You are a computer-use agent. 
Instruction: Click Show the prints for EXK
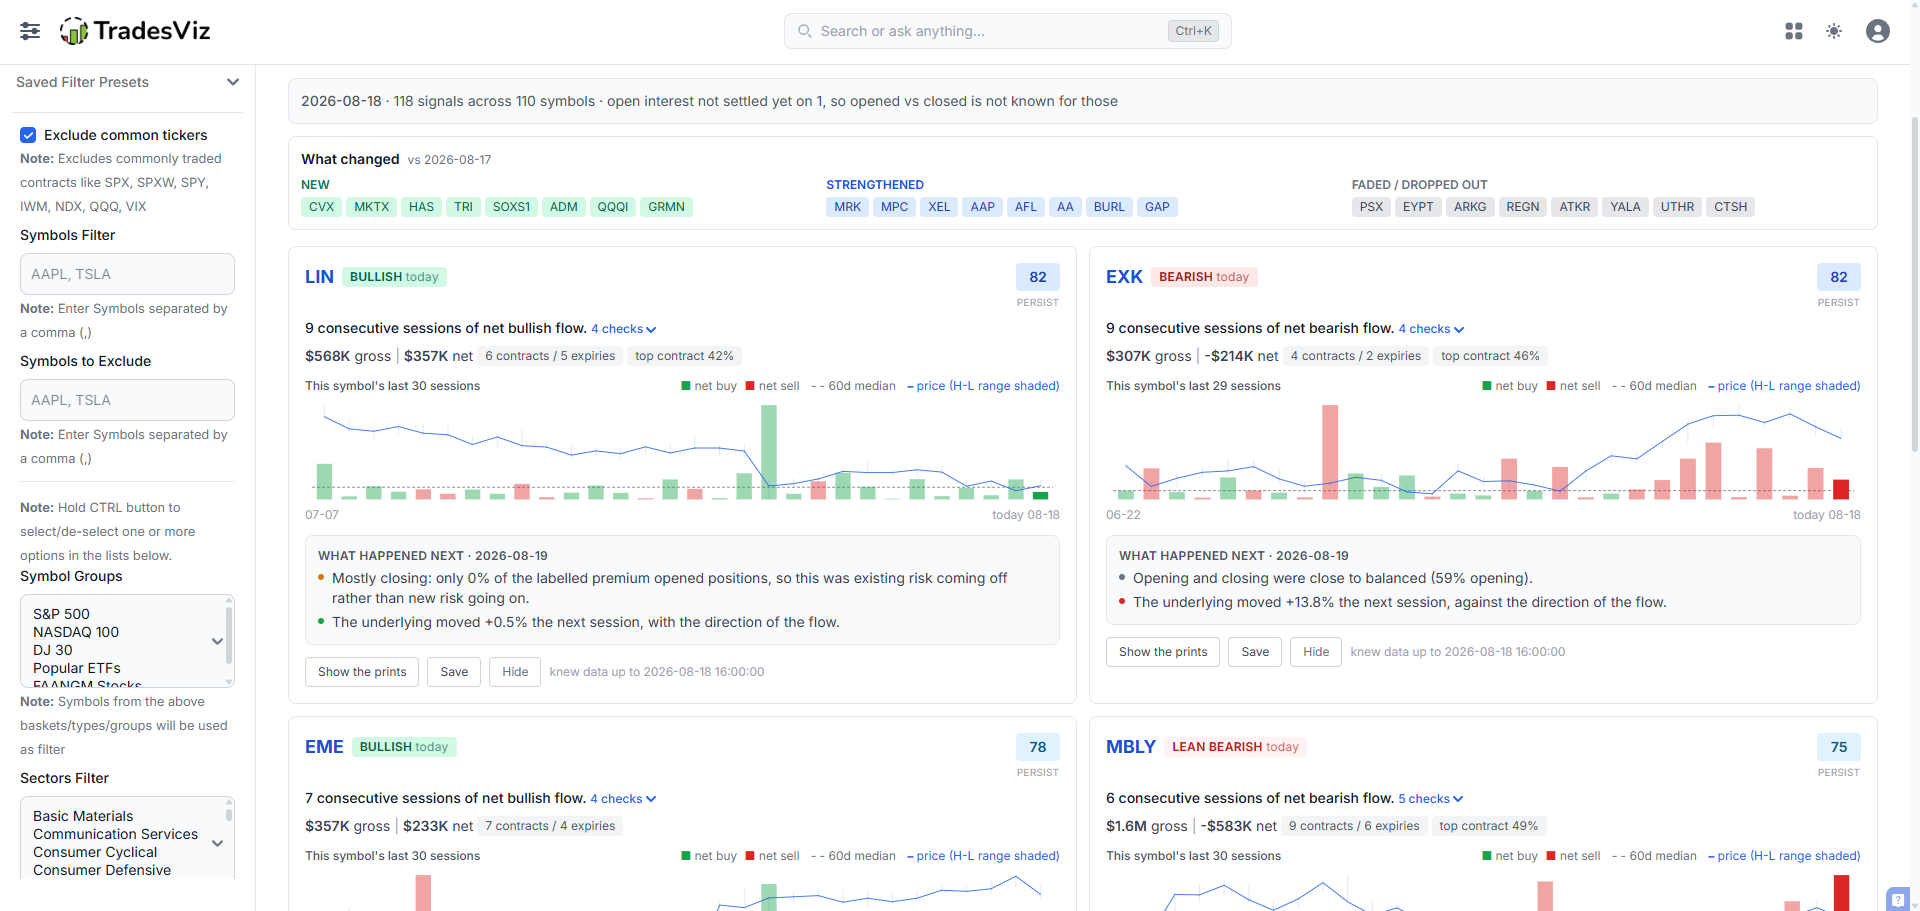tap(1163, 652)
